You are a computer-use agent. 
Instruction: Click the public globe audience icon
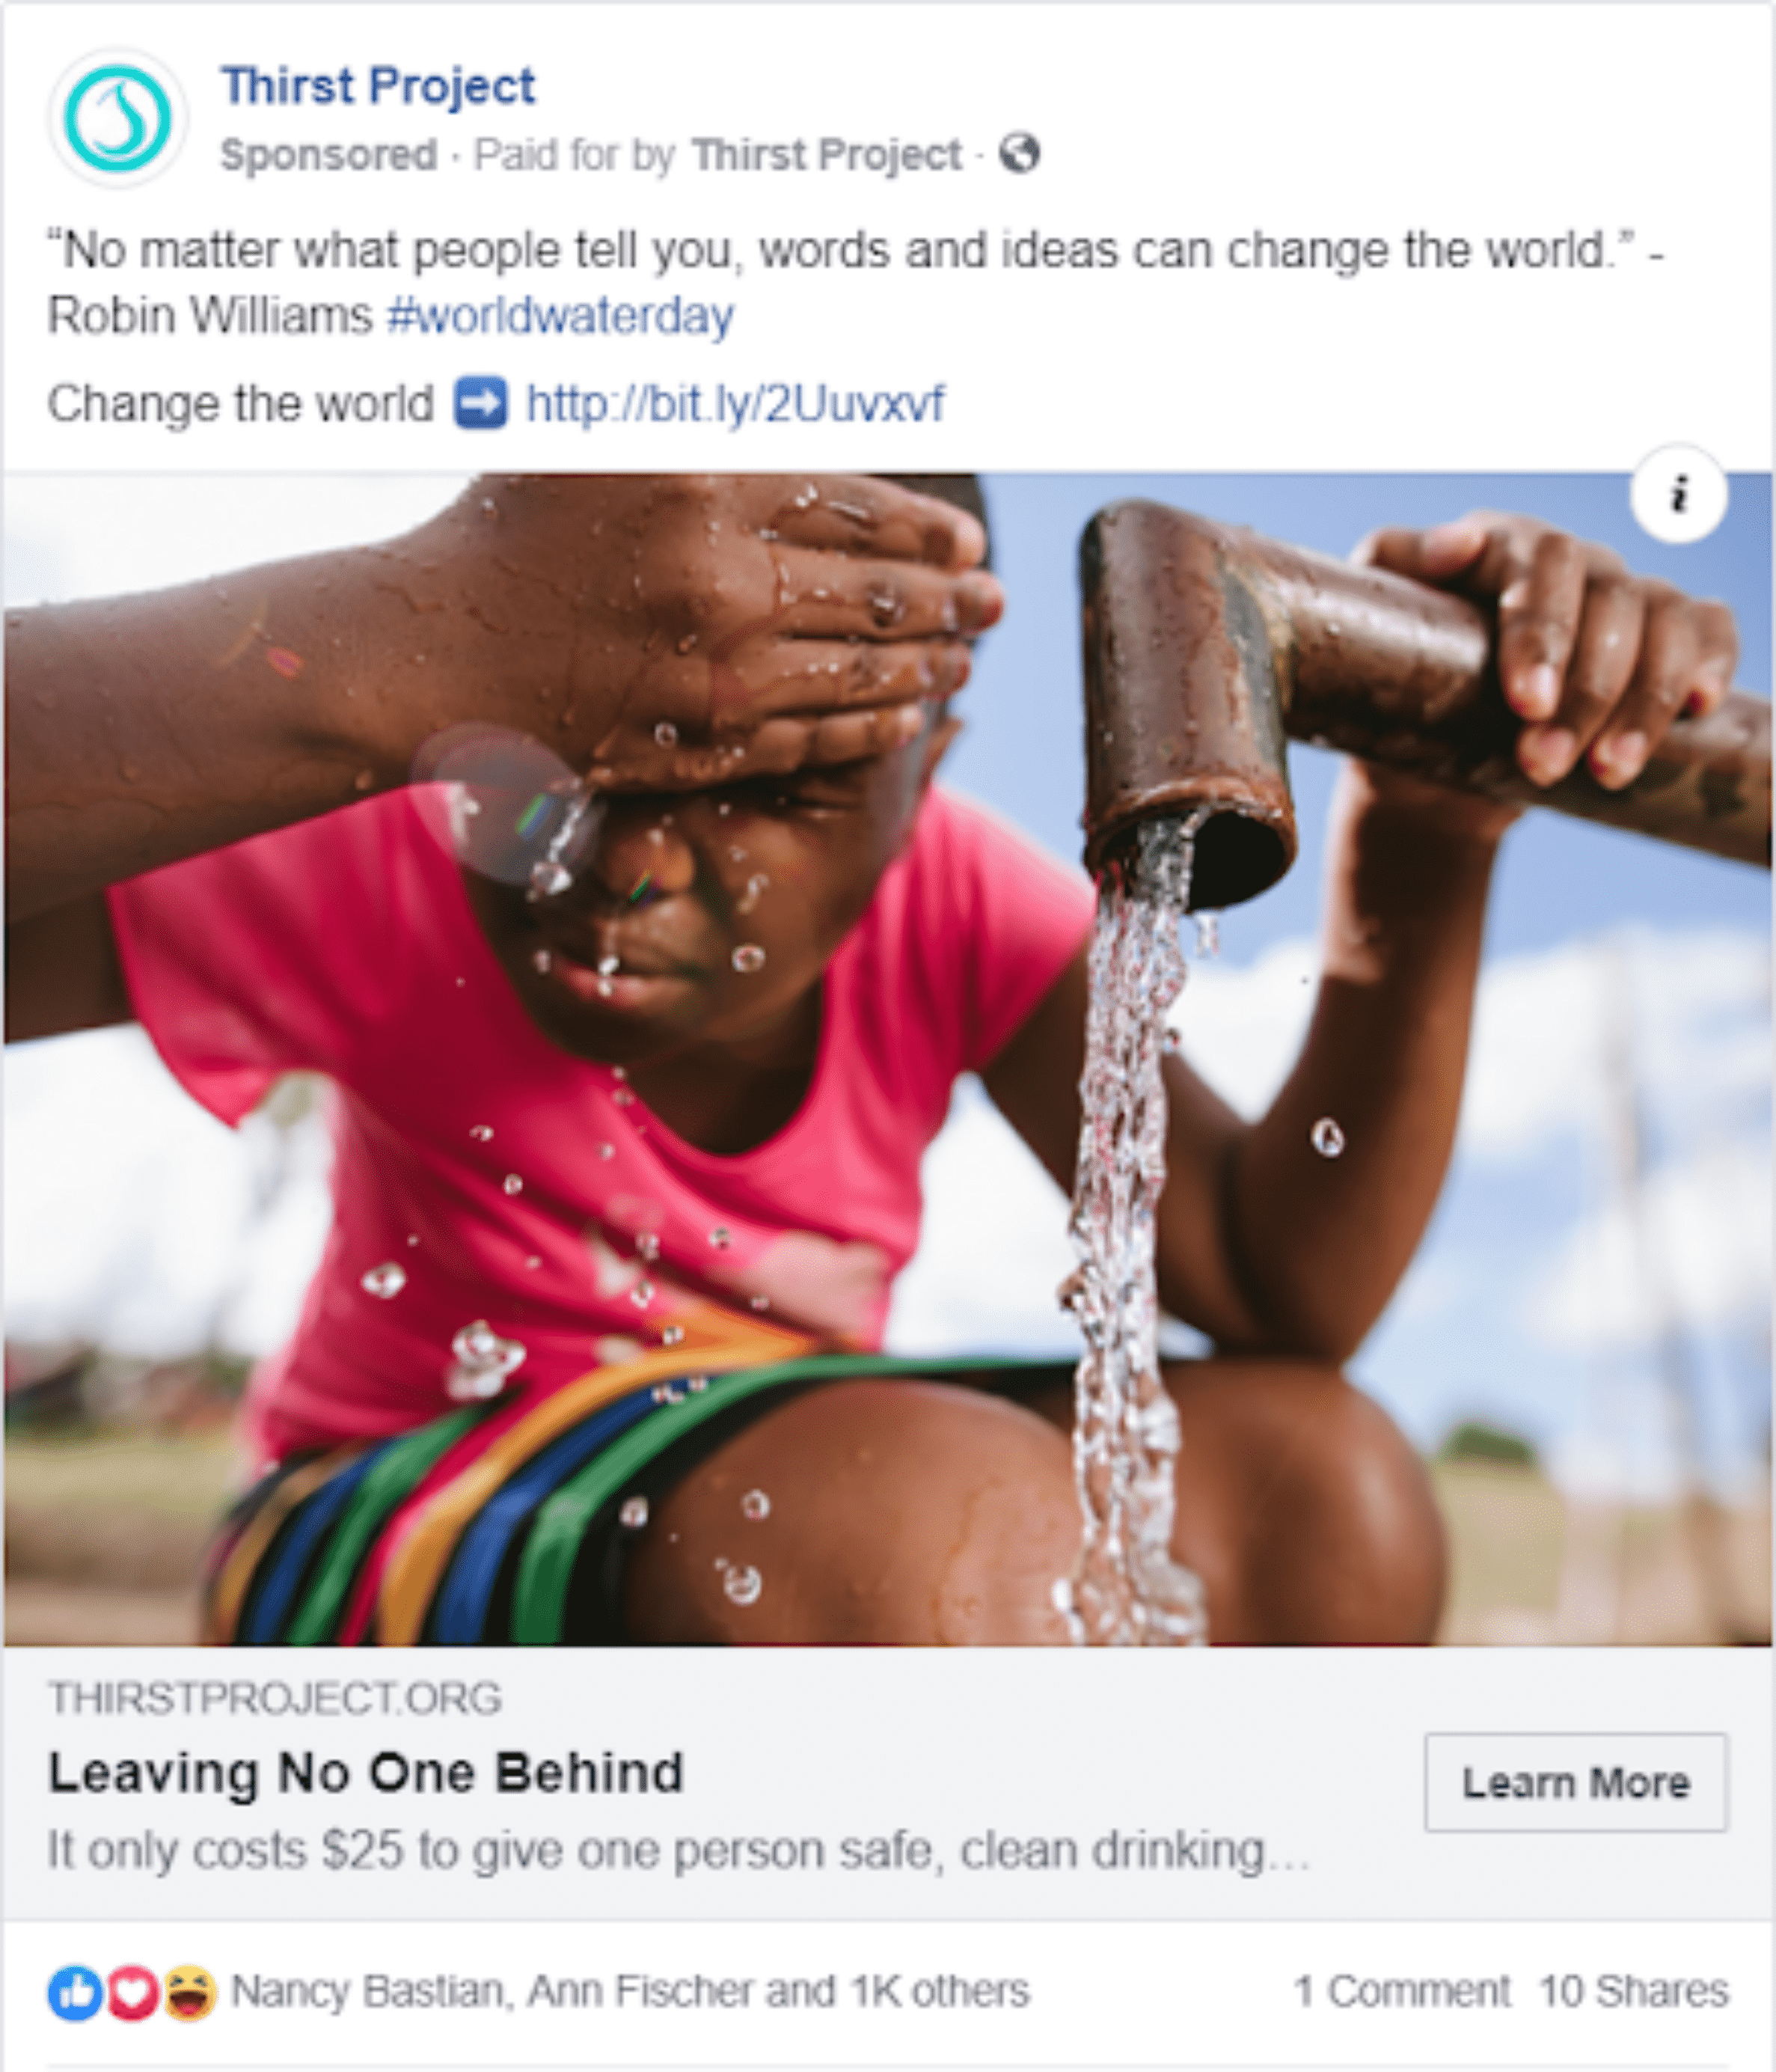tap(1020, 154)
